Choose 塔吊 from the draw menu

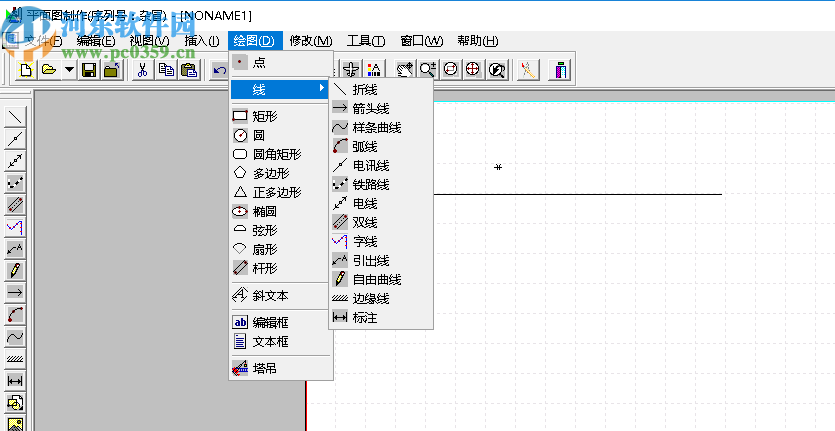(x=281, y=368)
